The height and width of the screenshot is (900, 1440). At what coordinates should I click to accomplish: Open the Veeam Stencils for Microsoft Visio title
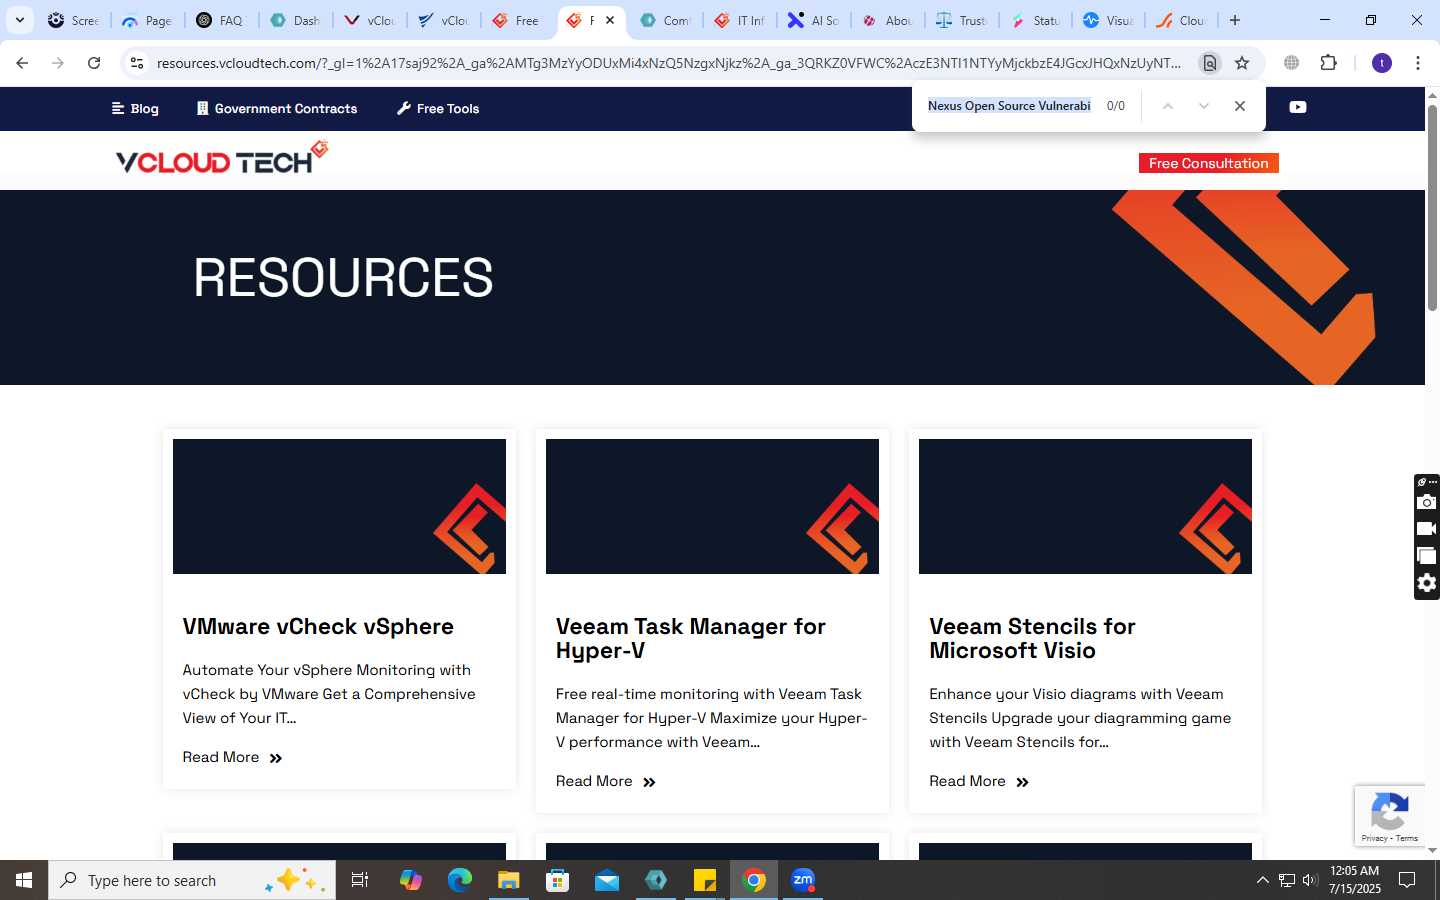coord(1032,638)
